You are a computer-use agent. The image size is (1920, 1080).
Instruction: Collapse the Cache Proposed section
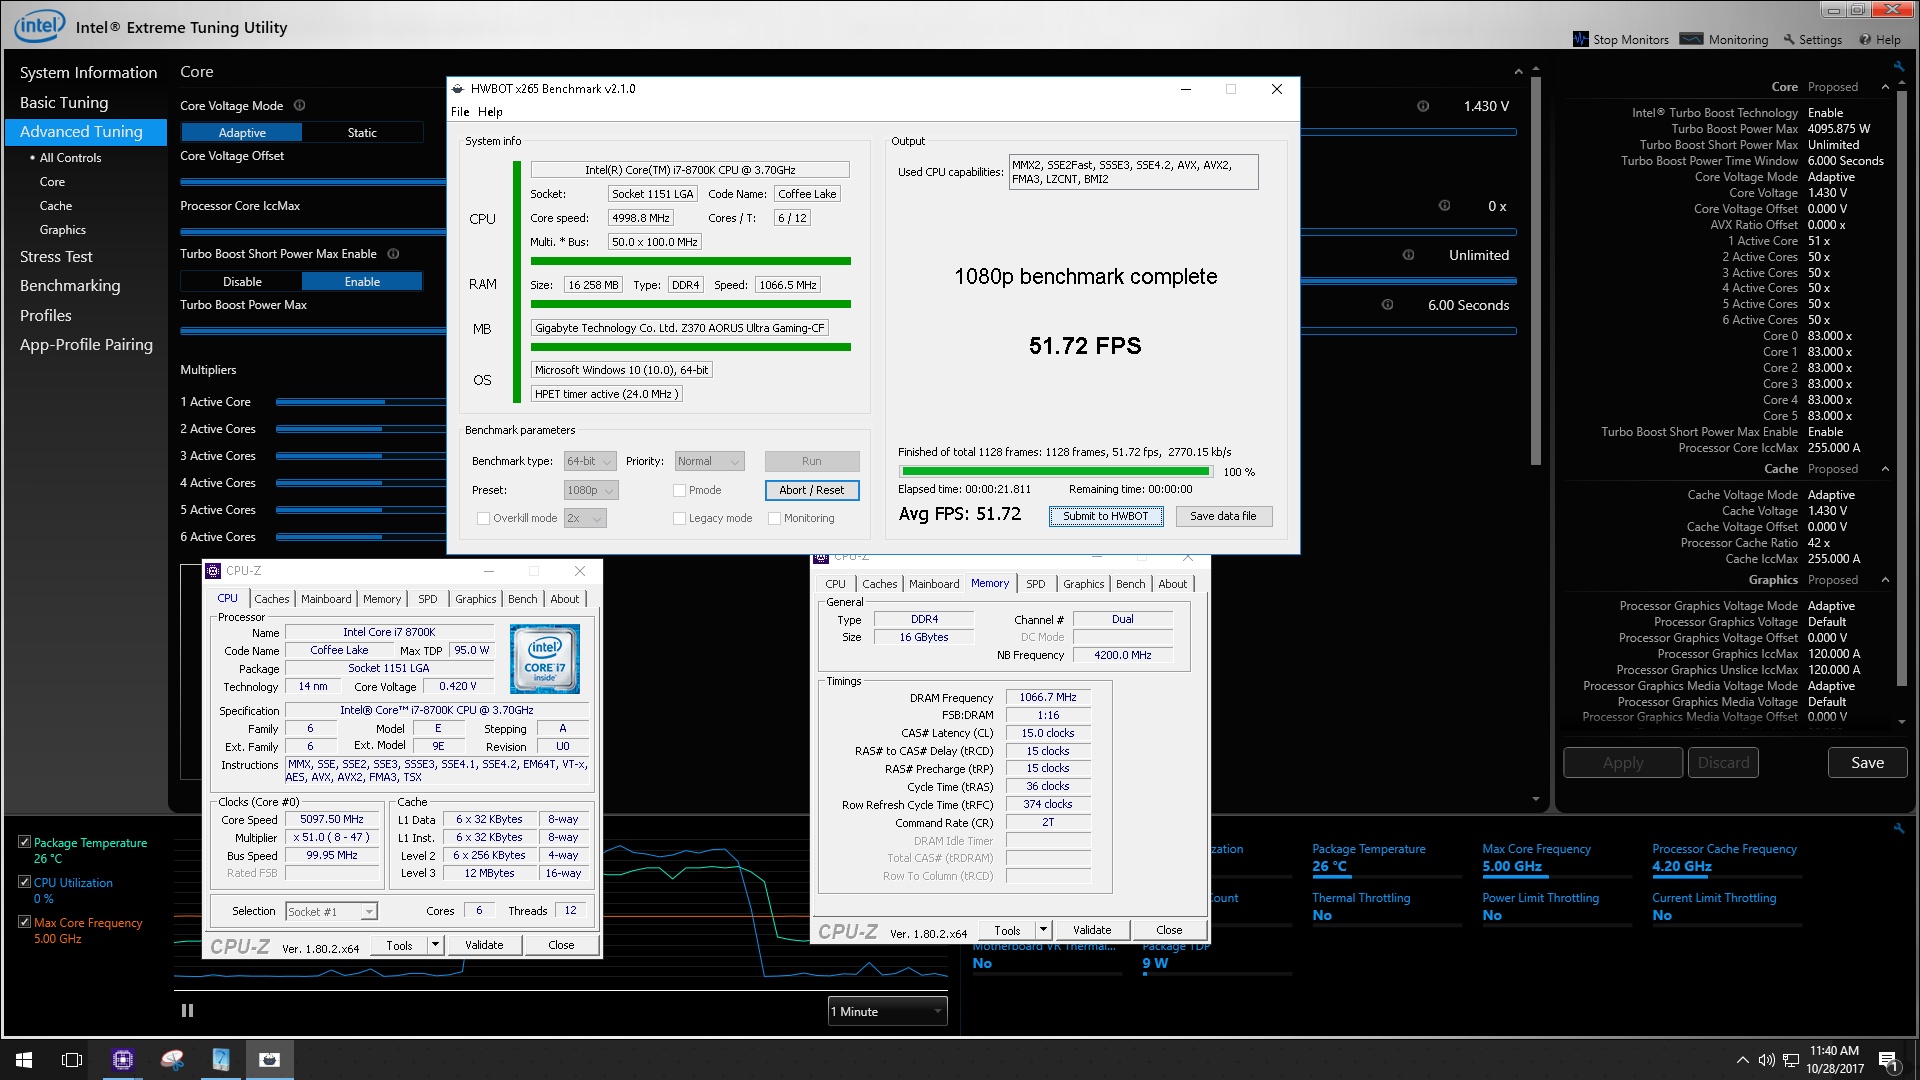tap(1885, 469)
